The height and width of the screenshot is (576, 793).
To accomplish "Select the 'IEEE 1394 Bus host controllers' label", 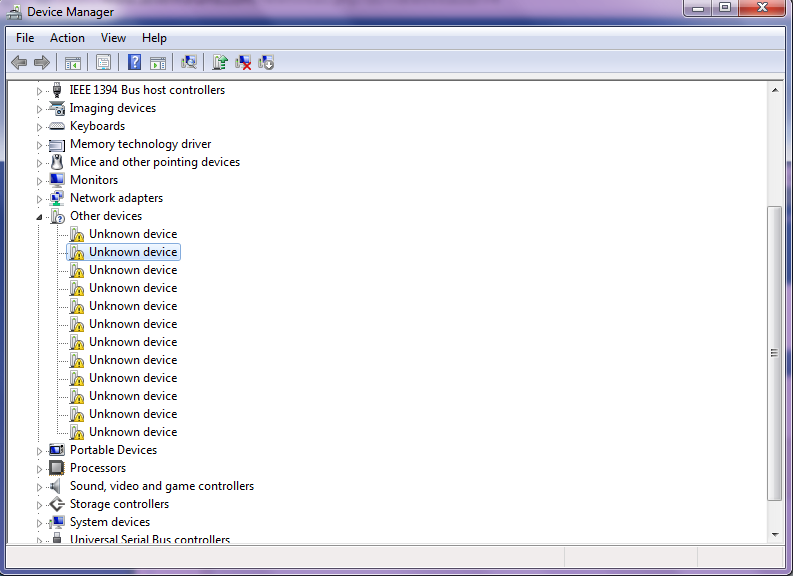I will [147, 90].
